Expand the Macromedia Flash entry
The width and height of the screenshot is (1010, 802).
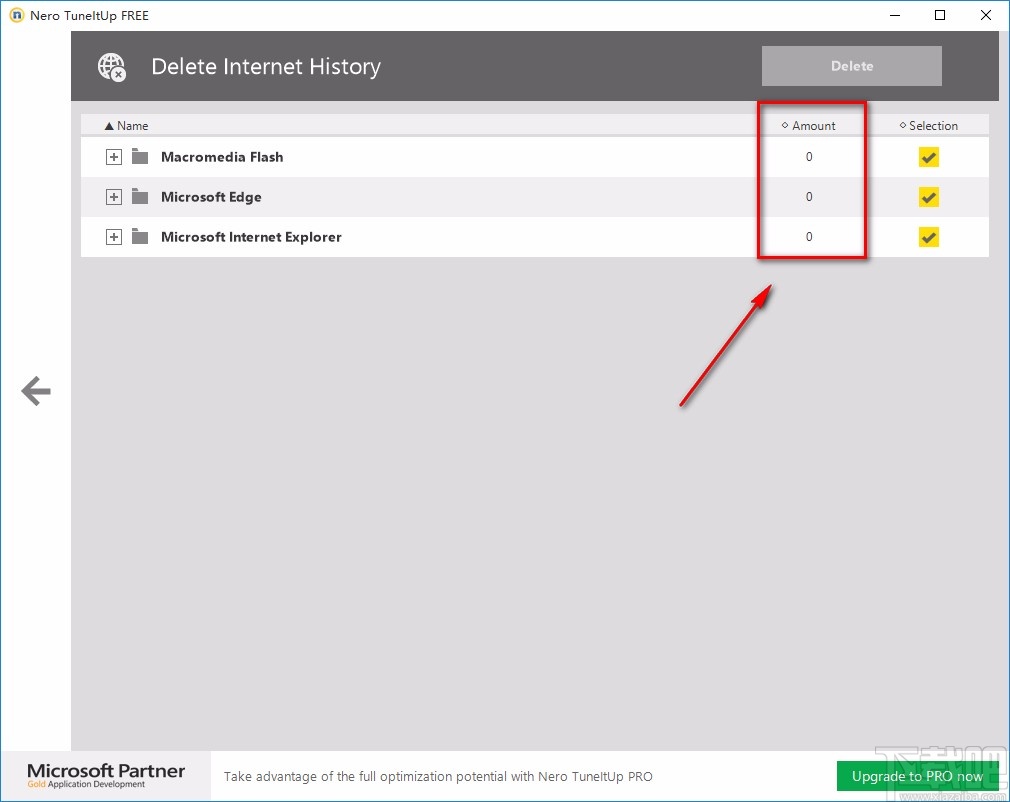(113, 157)
